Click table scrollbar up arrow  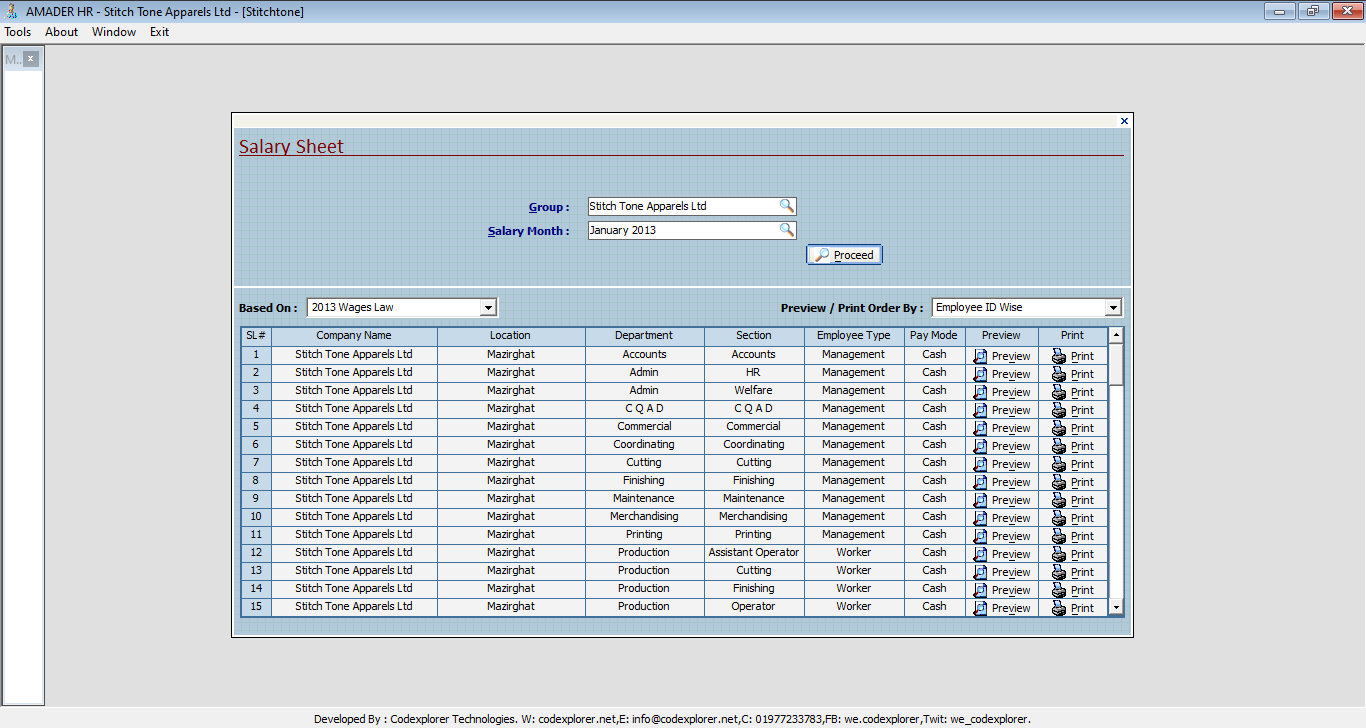[x=1116, y=335]
